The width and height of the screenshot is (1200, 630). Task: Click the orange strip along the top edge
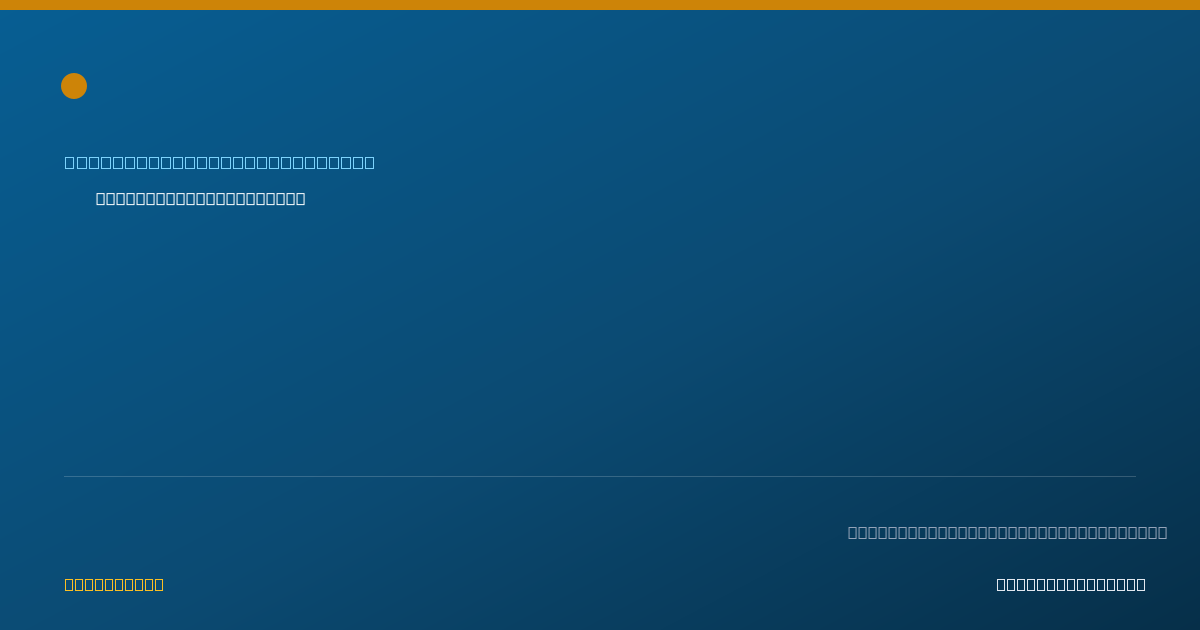click(x=600, y=5)
